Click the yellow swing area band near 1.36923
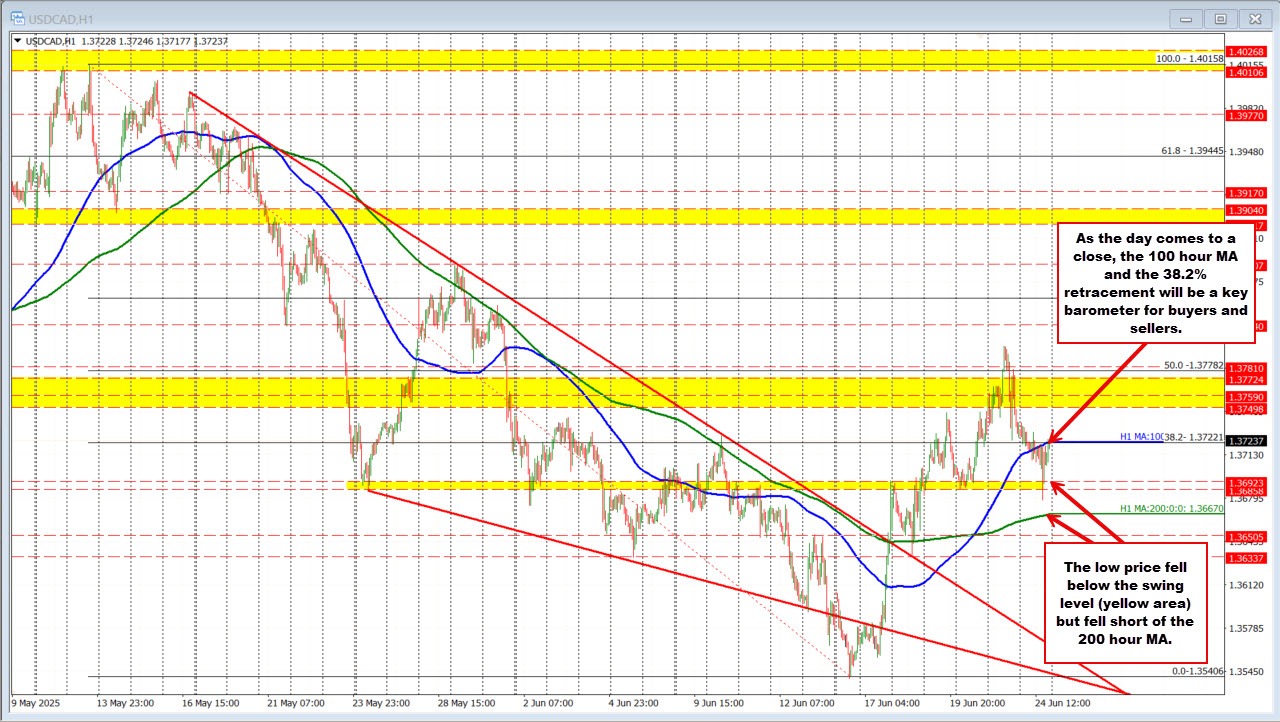Screen dimensions: 1280x722 pos(700,485)
